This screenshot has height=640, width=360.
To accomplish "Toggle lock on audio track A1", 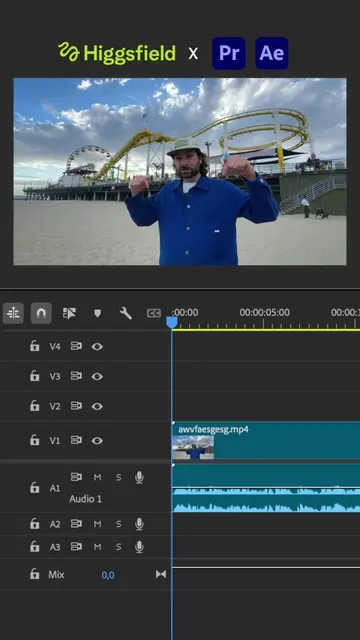I will [35, 488].
